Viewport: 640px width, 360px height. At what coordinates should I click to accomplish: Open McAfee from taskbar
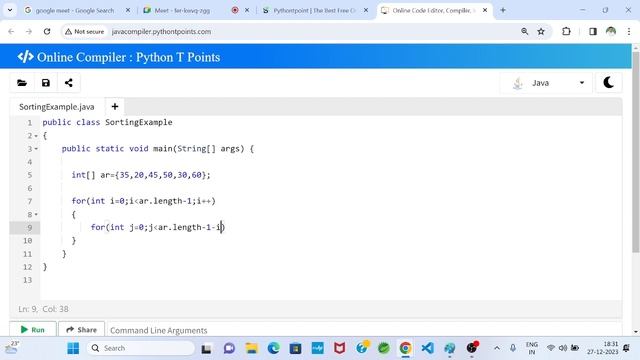coord(340,348)
